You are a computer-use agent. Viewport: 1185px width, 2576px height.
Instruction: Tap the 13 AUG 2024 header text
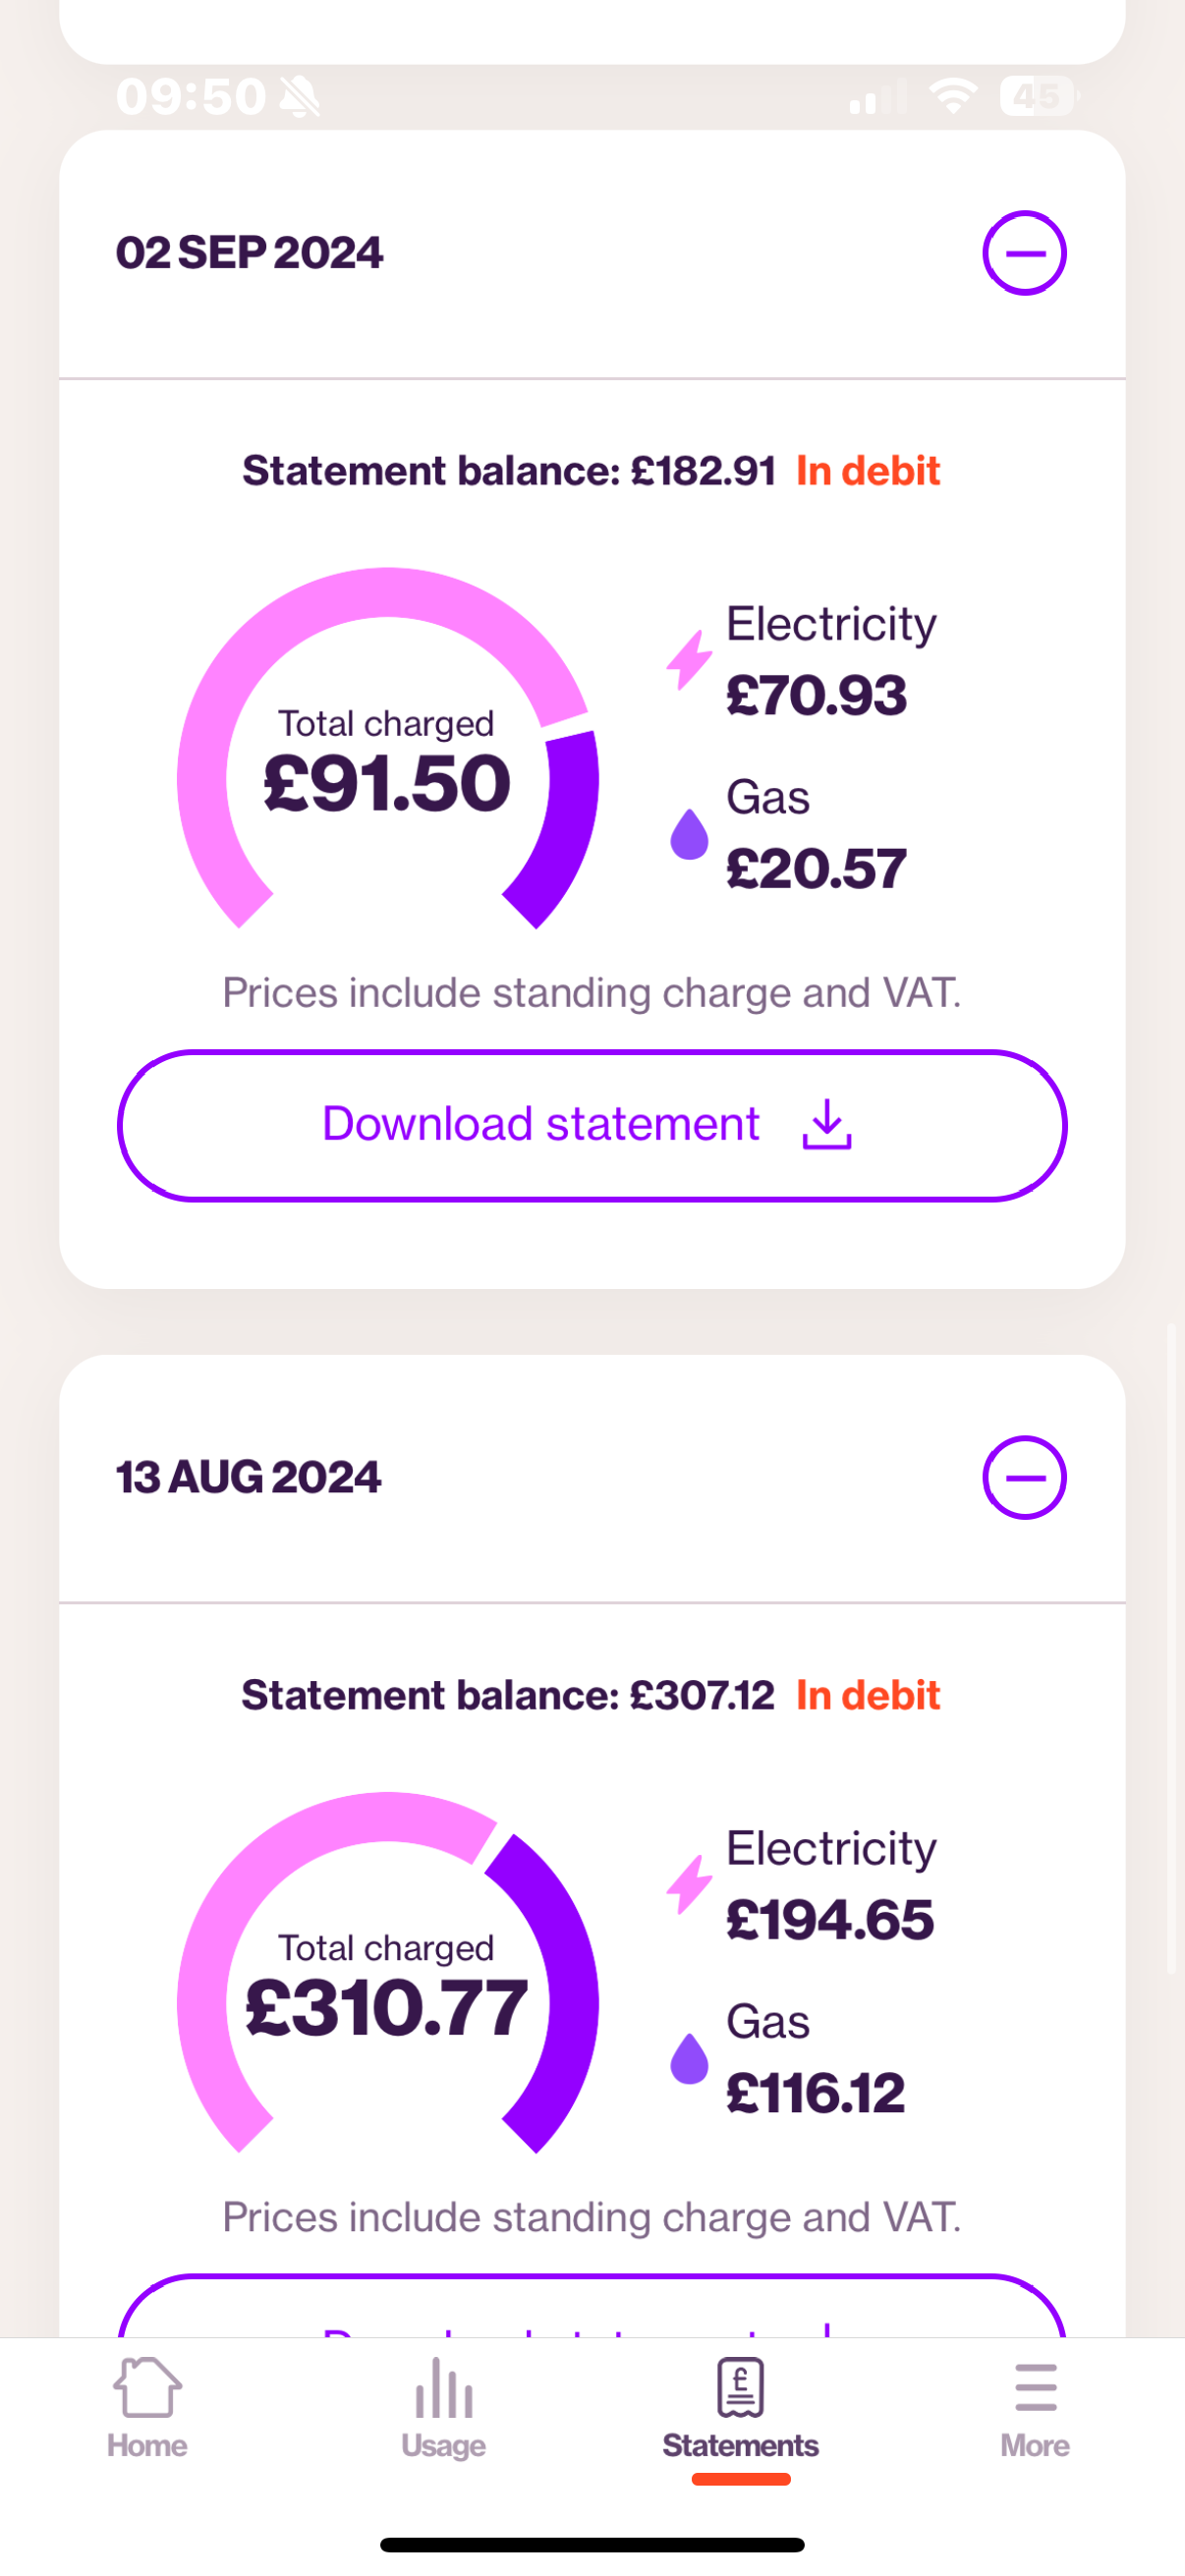(248, 1477)
